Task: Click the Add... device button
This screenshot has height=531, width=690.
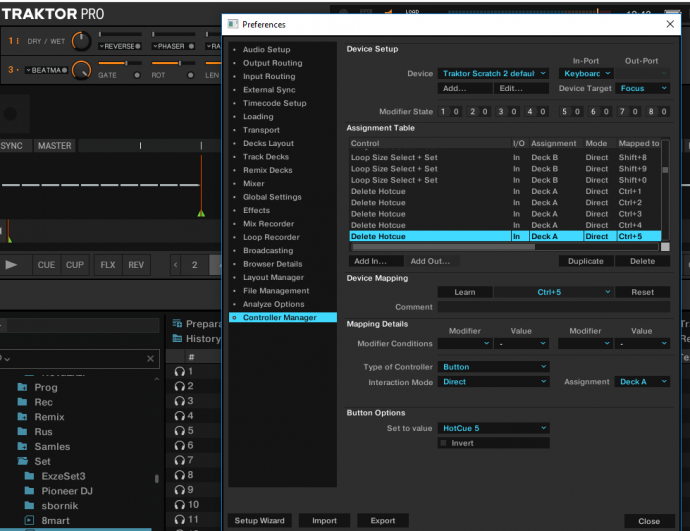Action: (x=465, y=88)
